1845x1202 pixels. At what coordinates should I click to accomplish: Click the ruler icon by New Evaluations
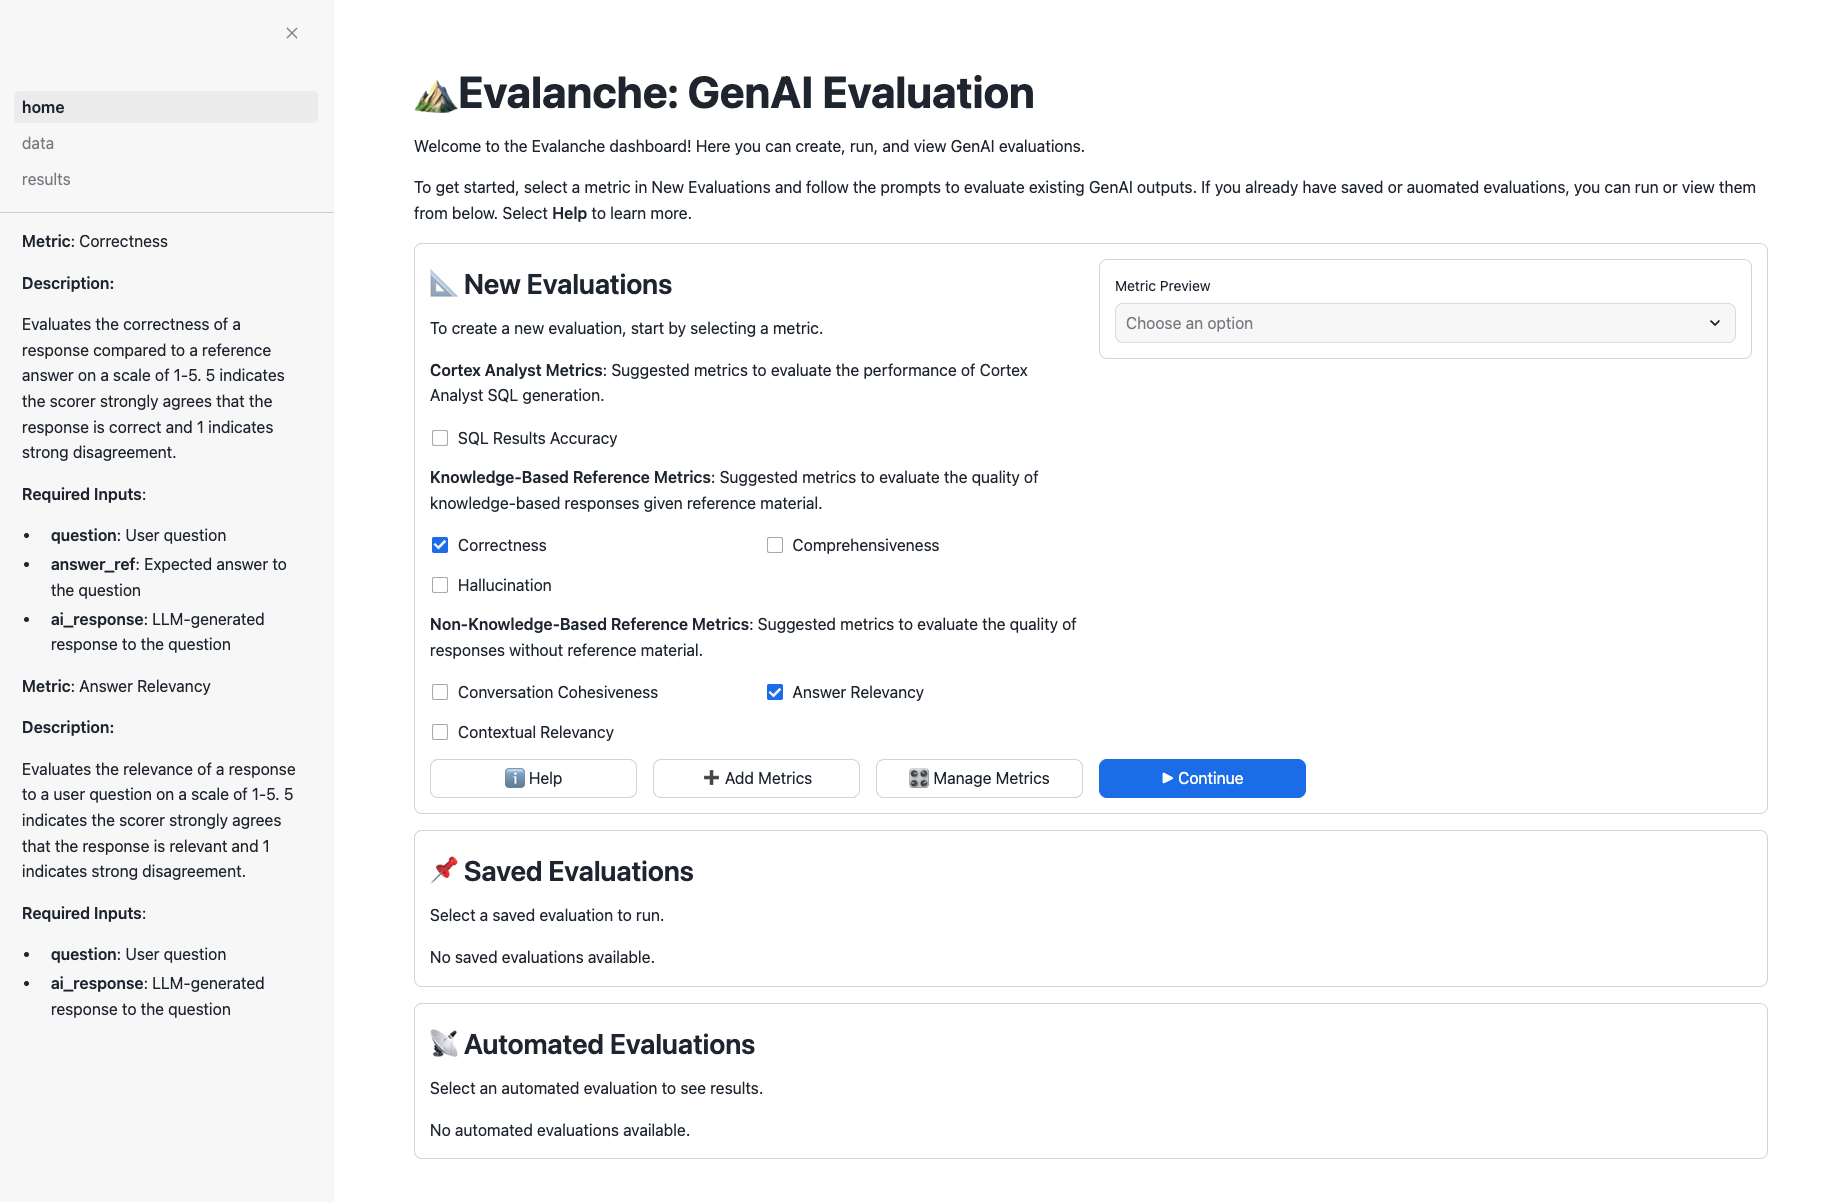click(x=443, y=284)
